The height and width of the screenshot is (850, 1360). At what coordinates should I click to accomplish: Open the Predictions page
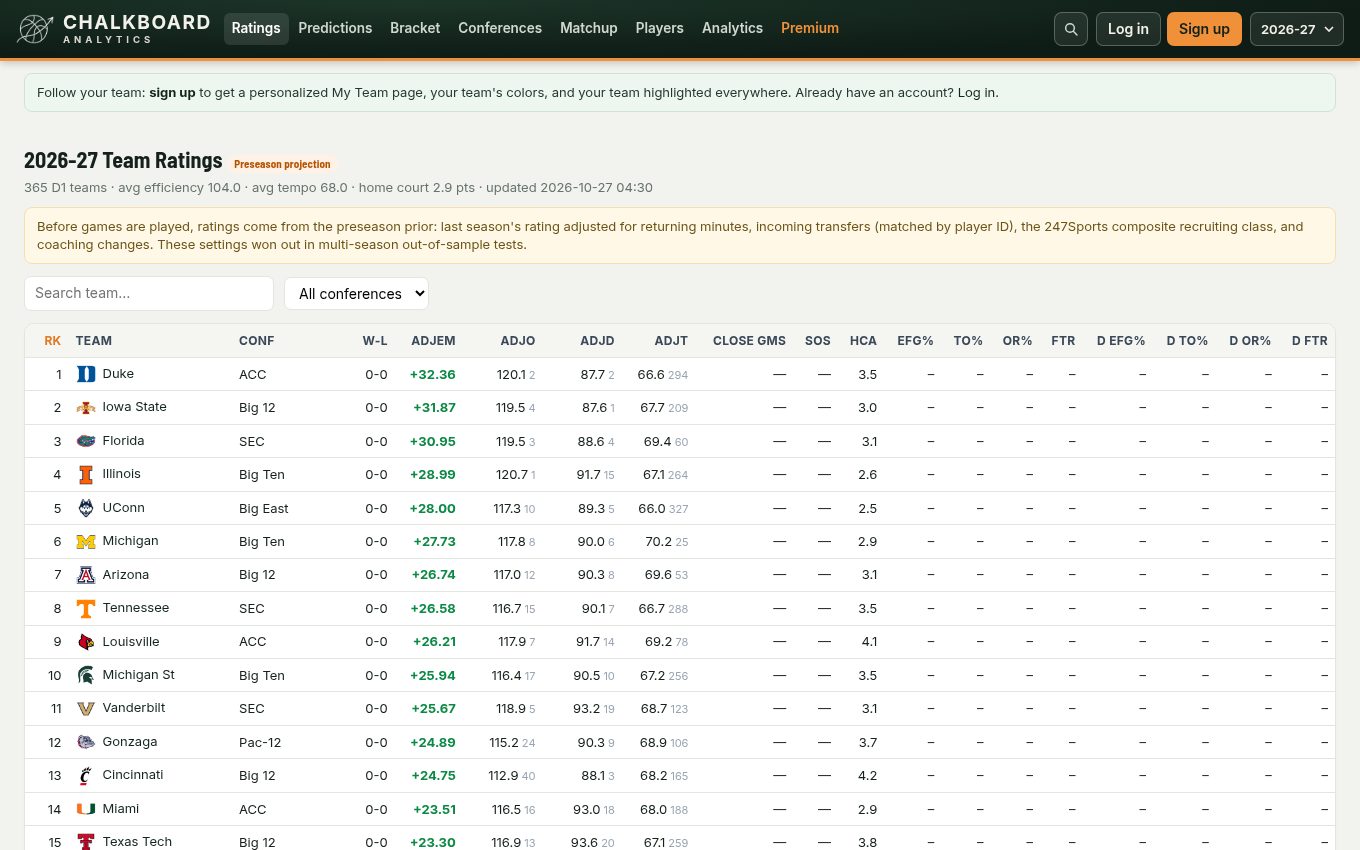pos(335,28)
